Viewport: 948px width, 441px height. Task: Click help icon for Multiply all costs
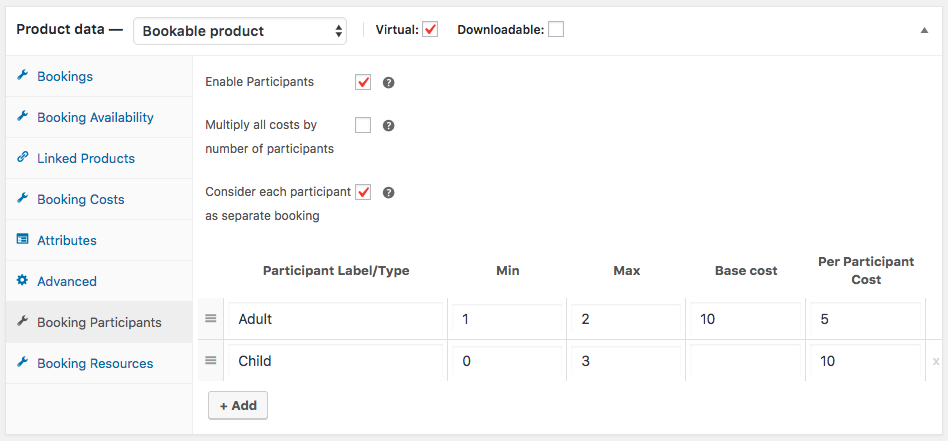click(x=389, y=126)
